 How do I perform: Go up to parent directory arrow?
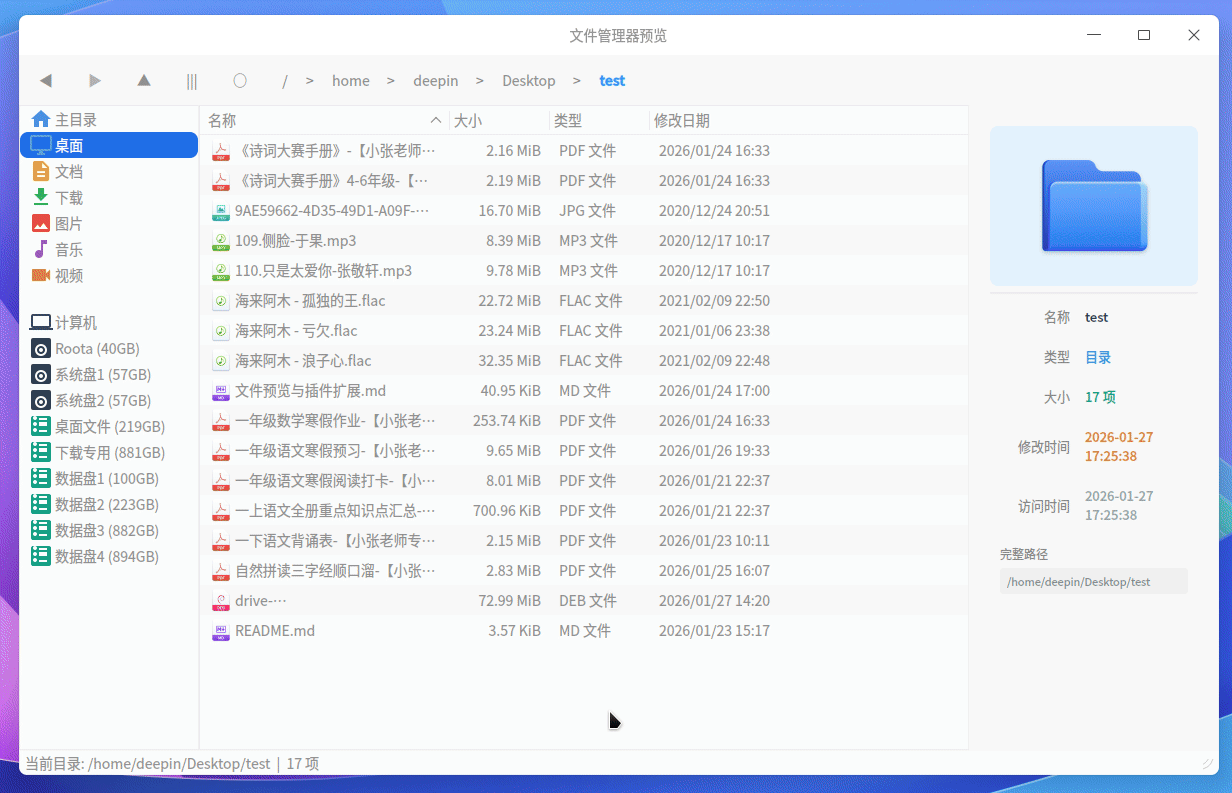click(x=144, y=80)
